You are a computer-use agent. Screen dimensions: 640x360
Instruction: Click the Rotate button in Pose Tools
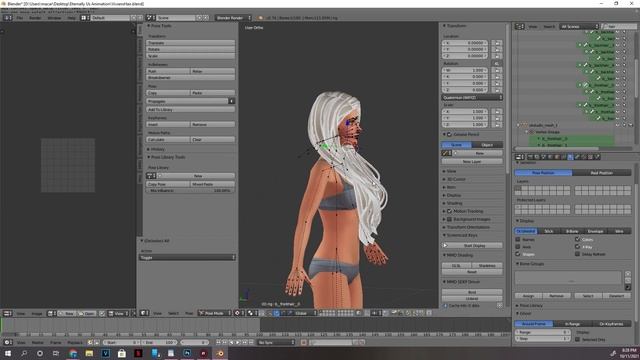[x=190, y=49]
